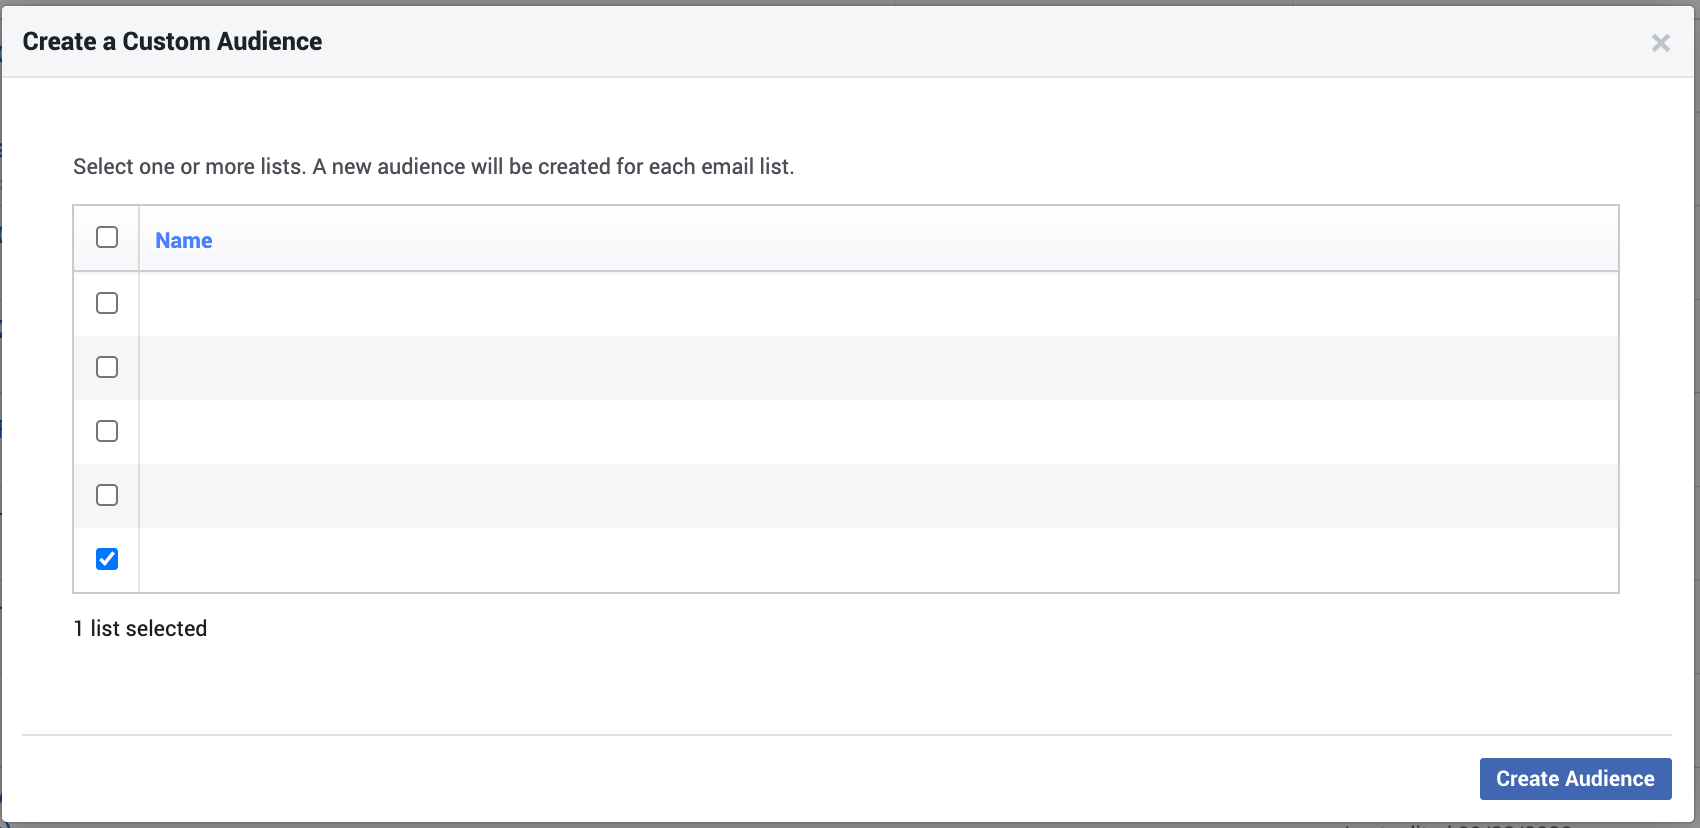The image size is (1700, 828).
Task: Select the currently checked fifth row
Action: point(800,559)
